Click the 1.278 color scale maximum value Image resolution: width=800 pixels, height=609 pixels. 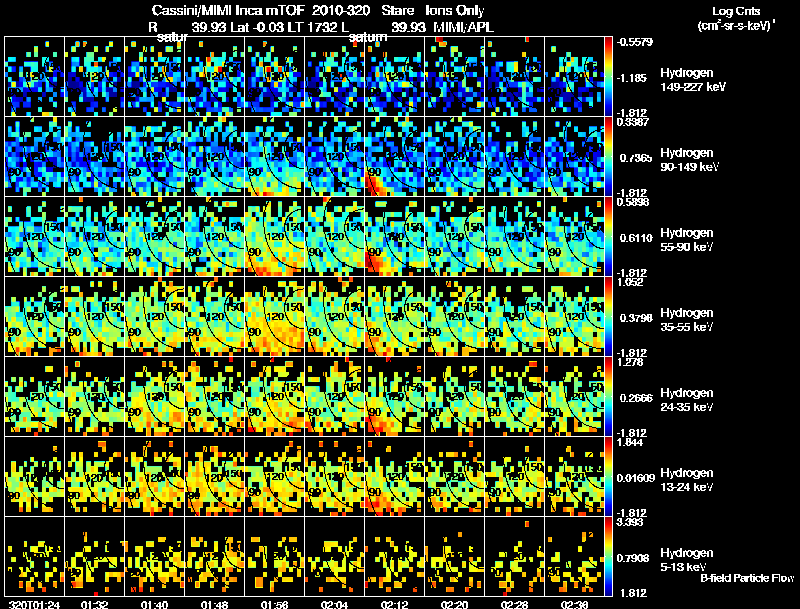point(630,362)
